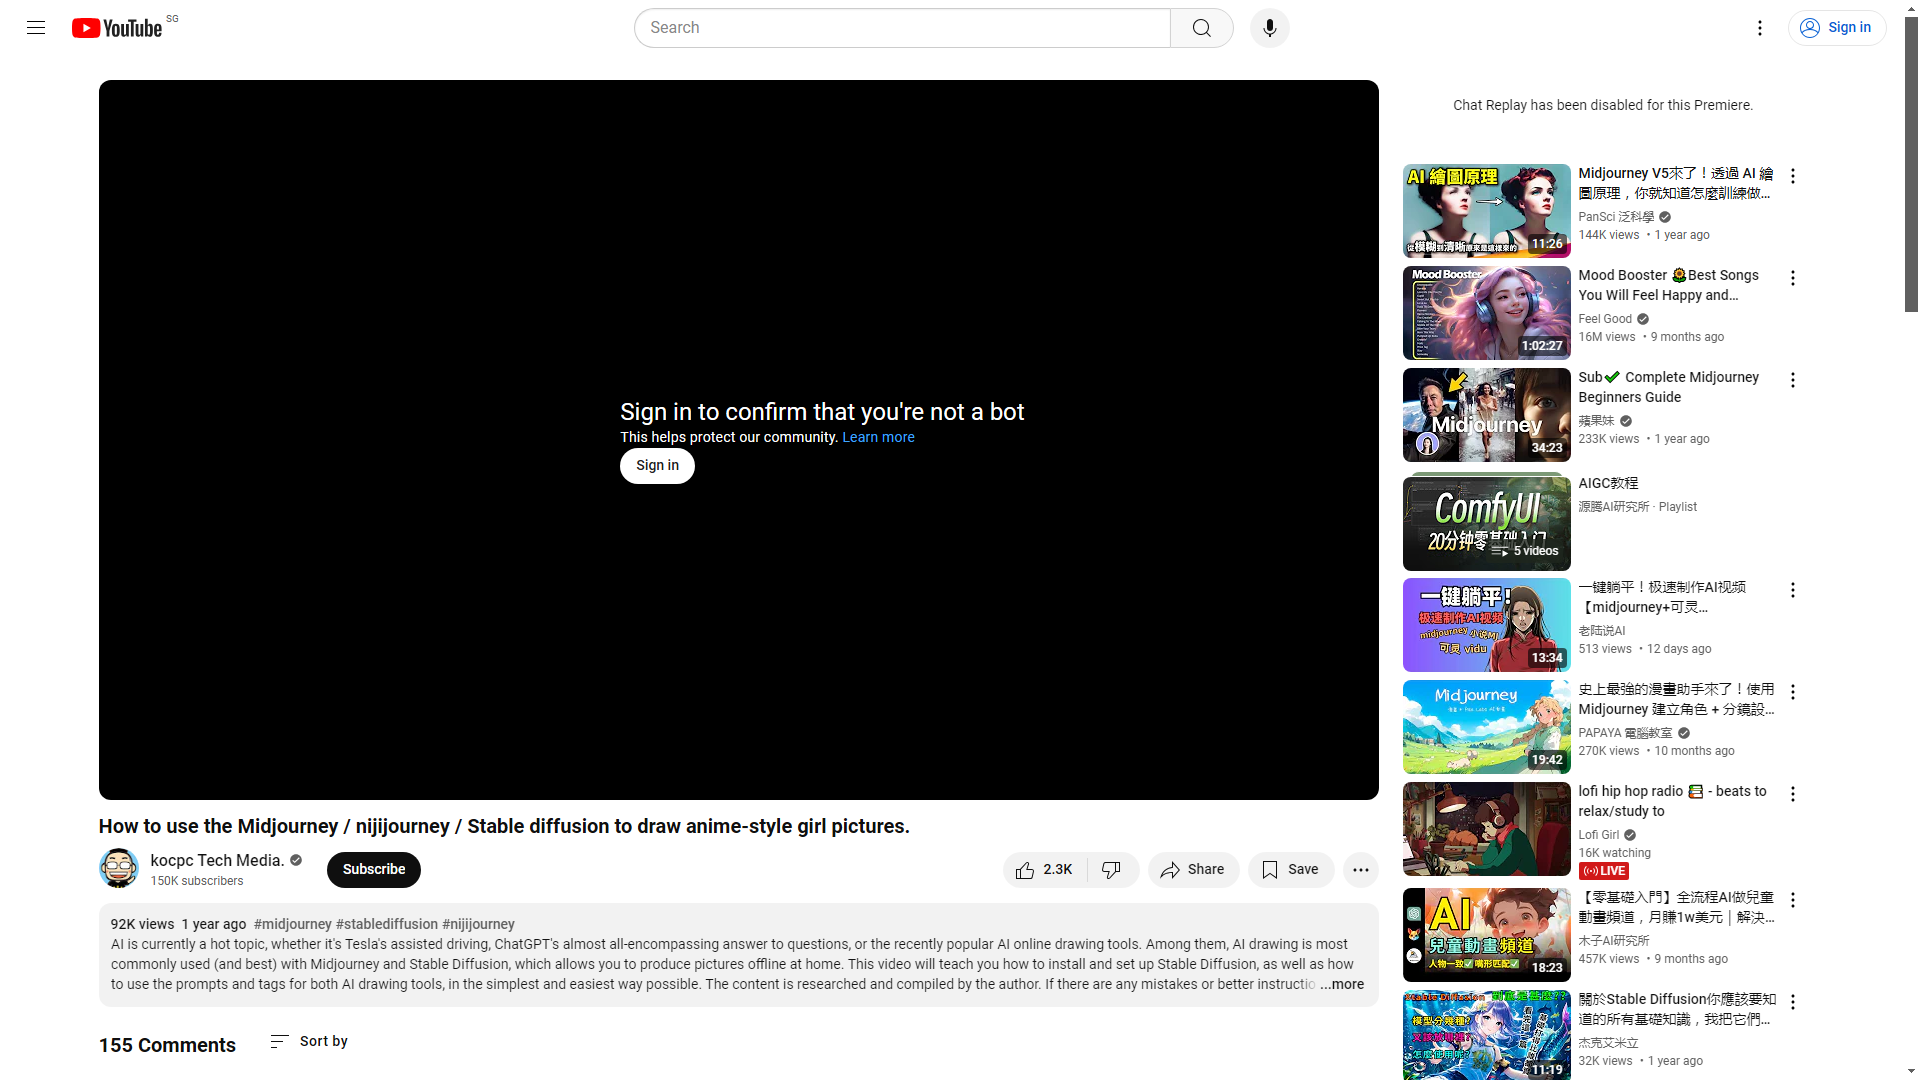This screenshot has width=1920, height=1080.
Task: Open options for Mood Booster video
Action: click(x=1792, y=279)
